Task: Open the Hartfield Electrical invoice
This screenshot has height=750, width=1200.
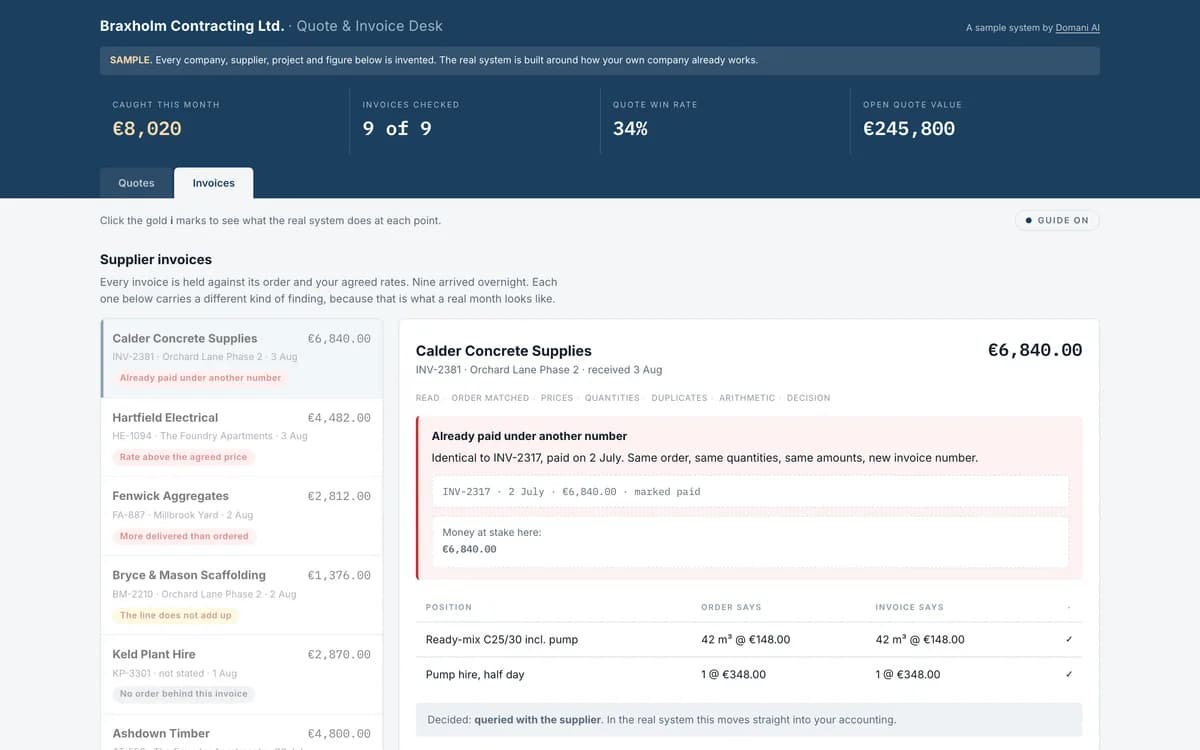Action: [241, 437]
